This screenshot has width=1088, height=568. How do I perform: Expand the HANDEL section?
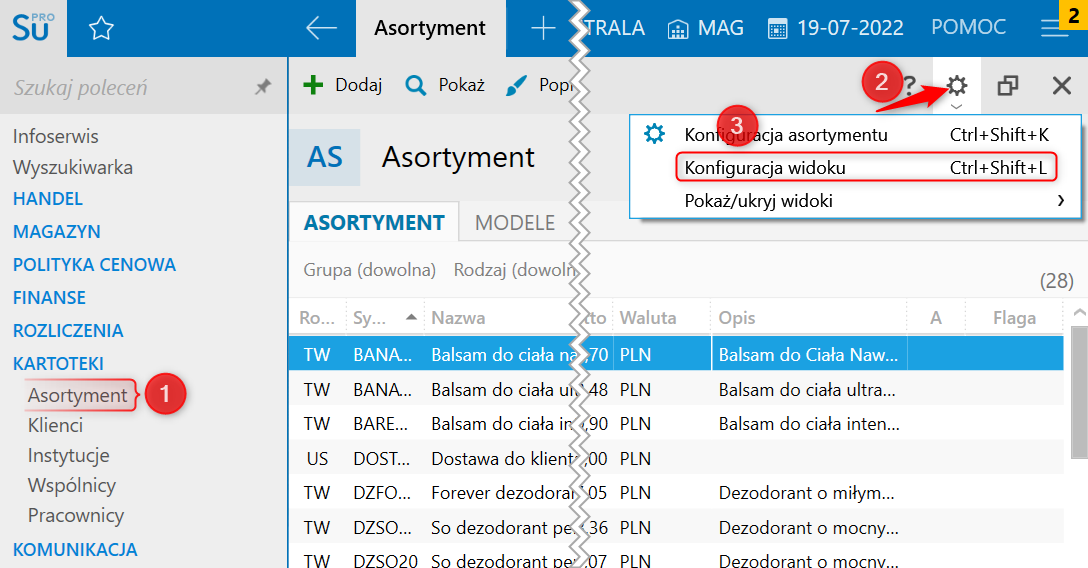pos(48,198)
